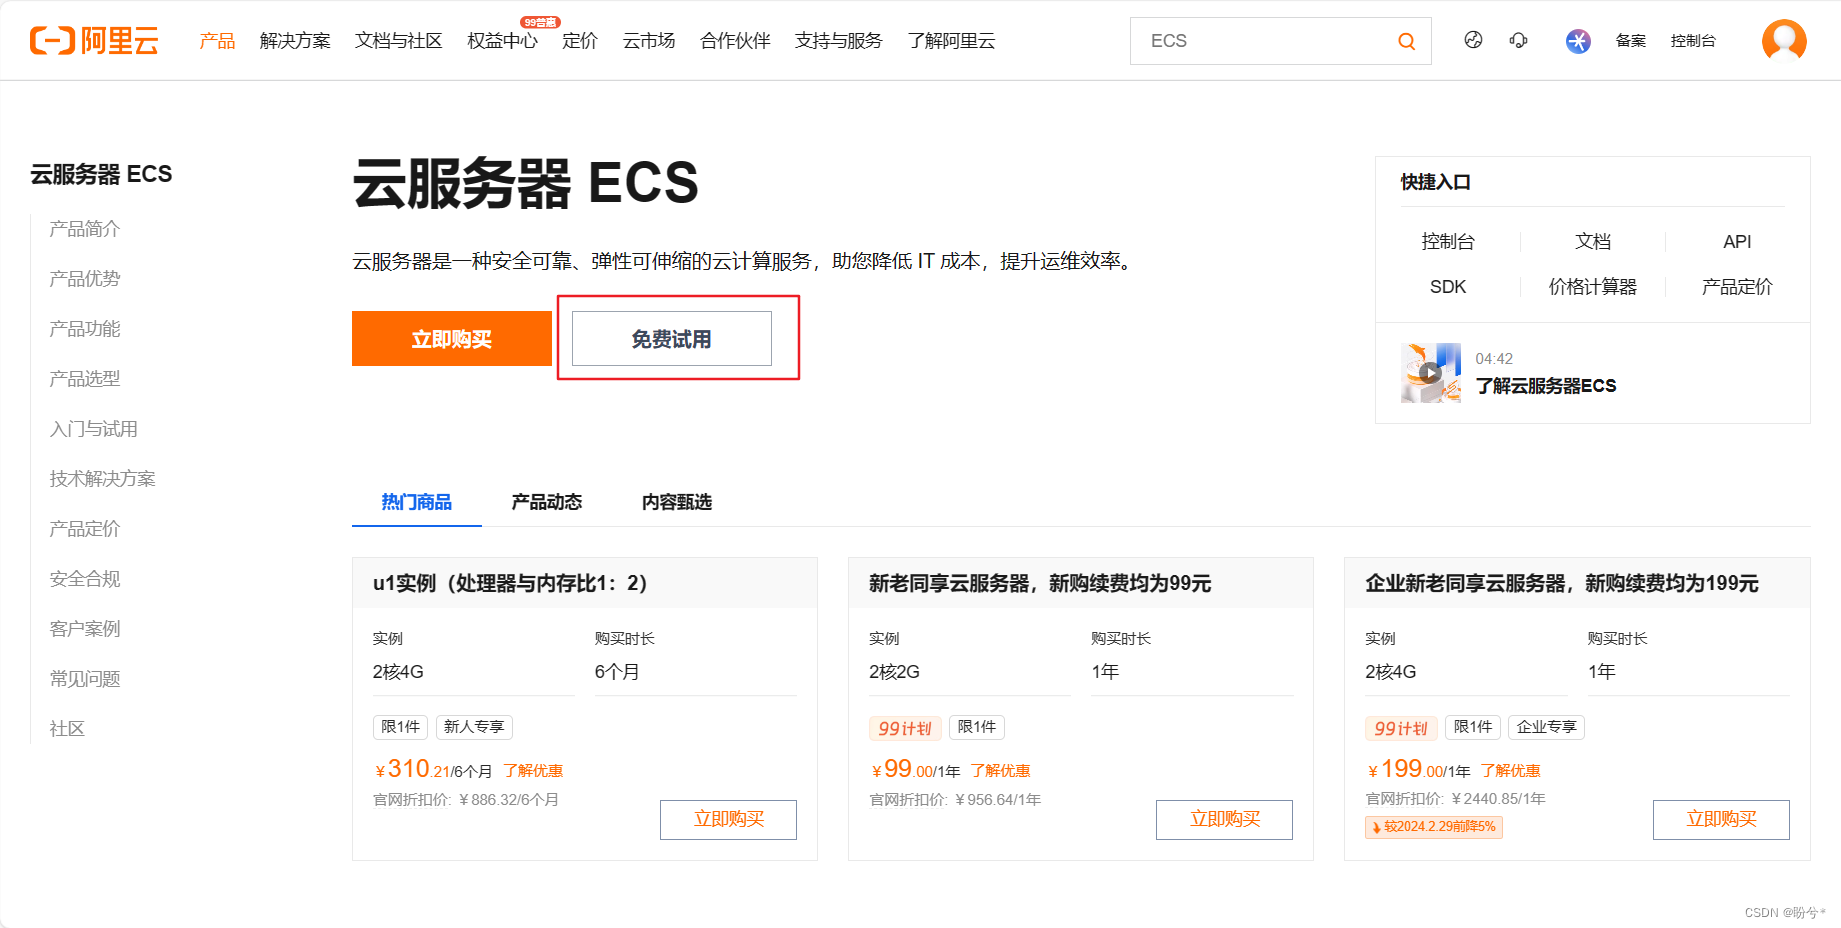
Task: Open the 解决方案 menu
Action: [295, 41]
